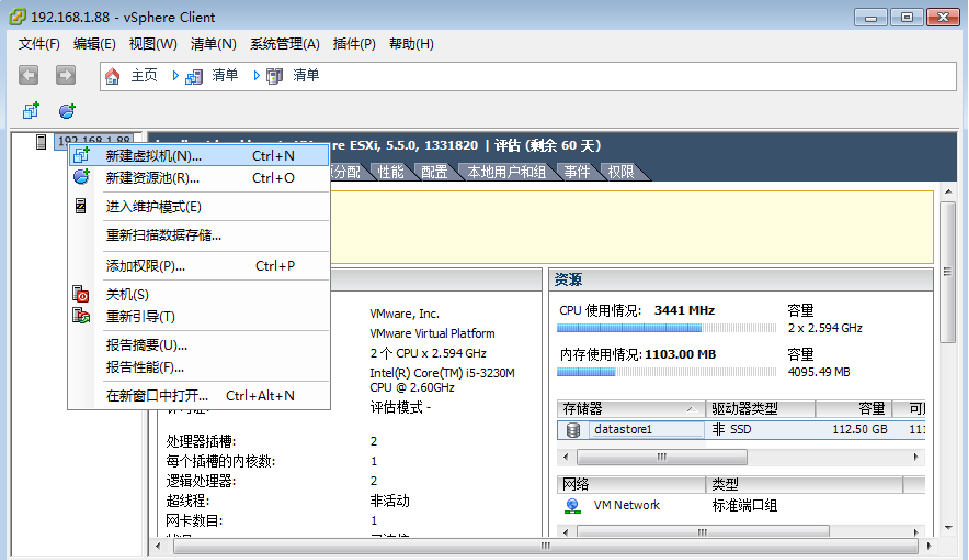This screenshot has width=969, height=560.
Task: Choose 报告性能(F)... menu entry
Action: coord(199,367)
